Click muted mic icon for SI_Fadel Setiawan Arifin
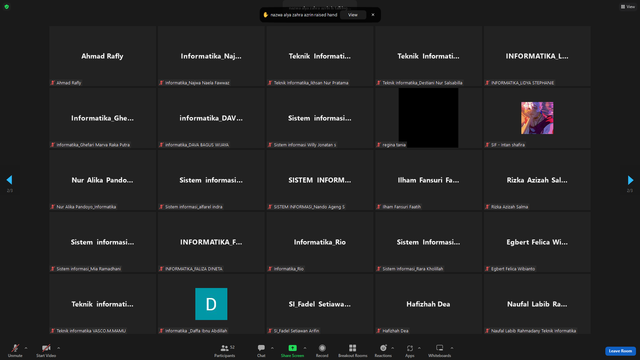Screen dimensions: 640x360 tap(270, 331)
